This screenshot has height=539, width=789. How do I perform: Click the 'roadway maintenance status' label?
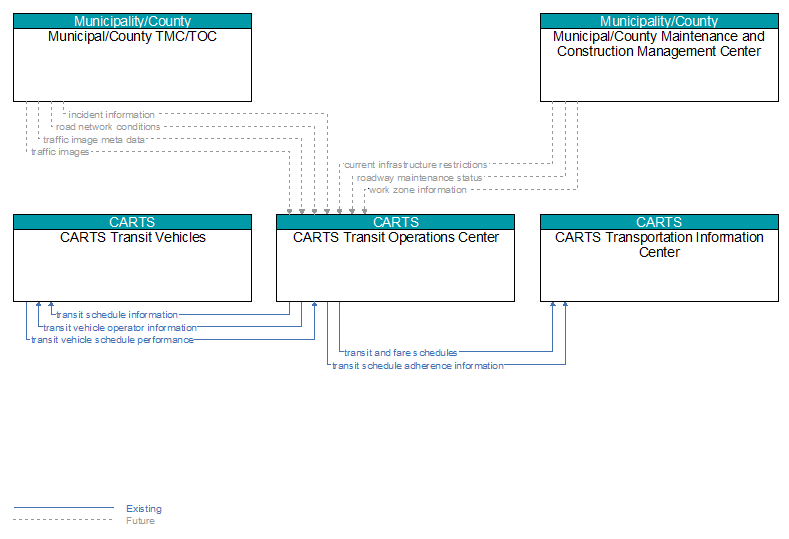[x=420, y=178]
